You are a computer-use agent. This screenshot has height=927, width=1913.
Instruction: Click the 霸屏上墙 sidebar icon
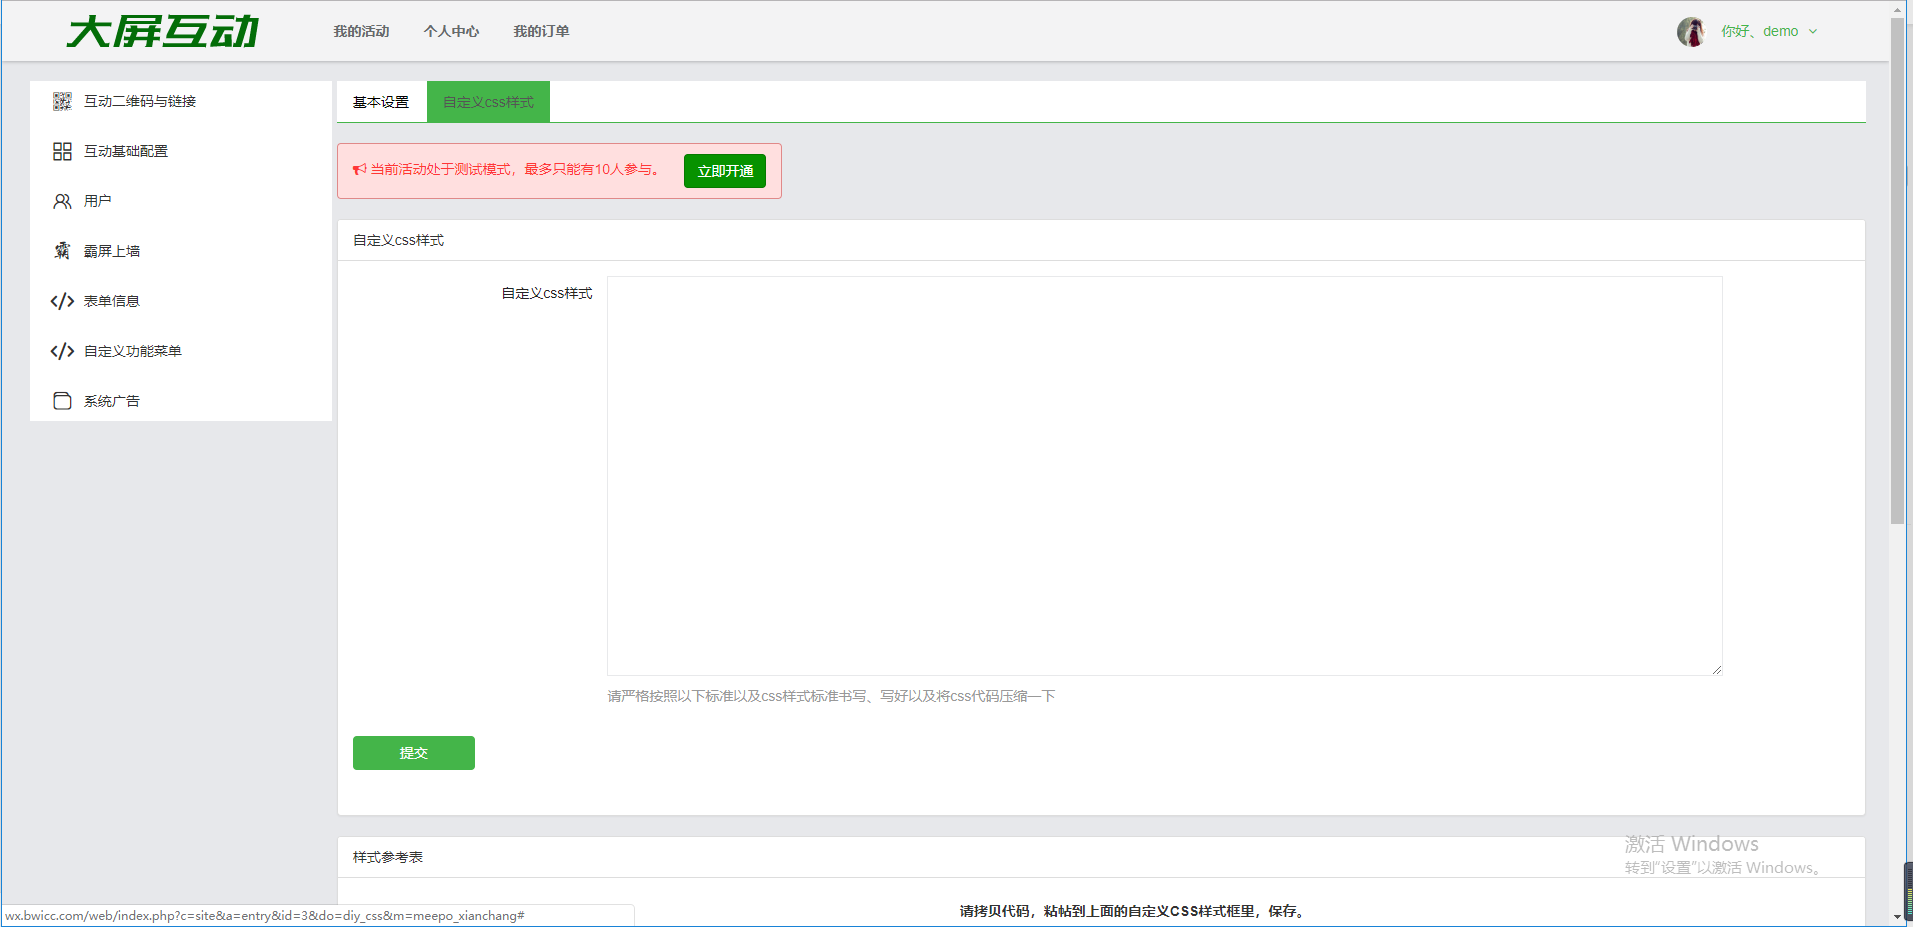point(62,251)
